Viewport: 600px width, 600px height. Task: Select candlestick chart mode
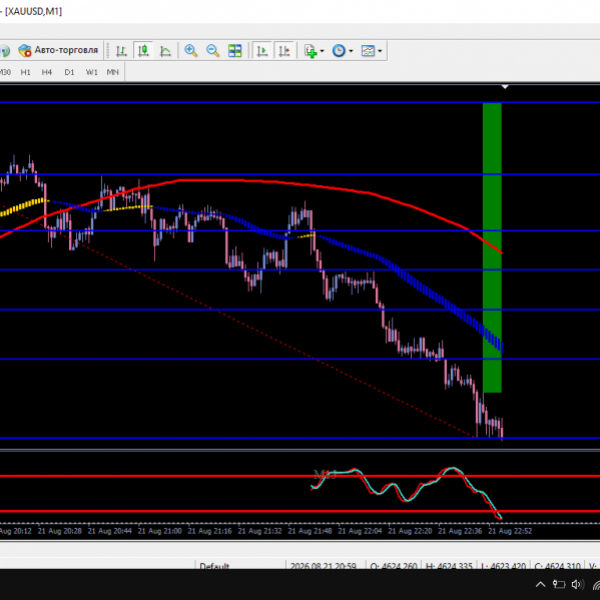click(x=143, y=51)
